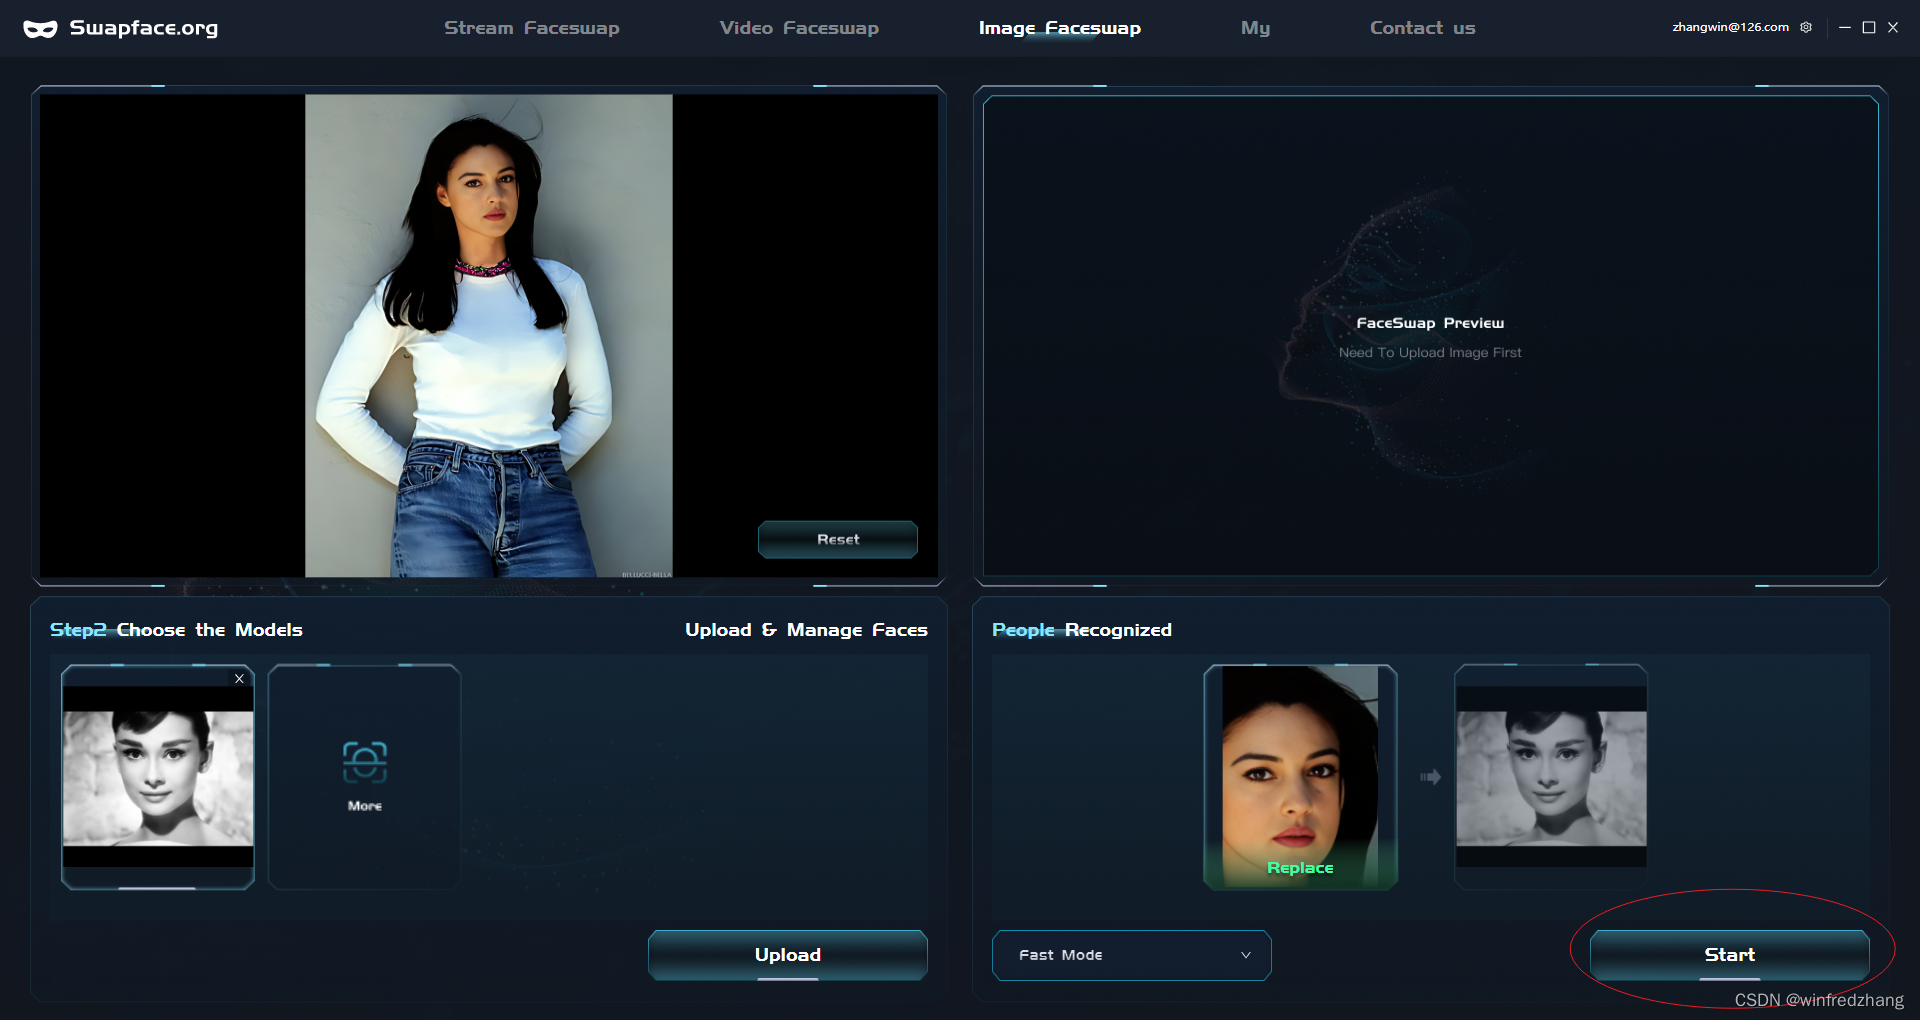Viewport: 1920px width, 1020px height.
Task: Select the recognized face labeled Replace
Action: [x=1301, y=777]
